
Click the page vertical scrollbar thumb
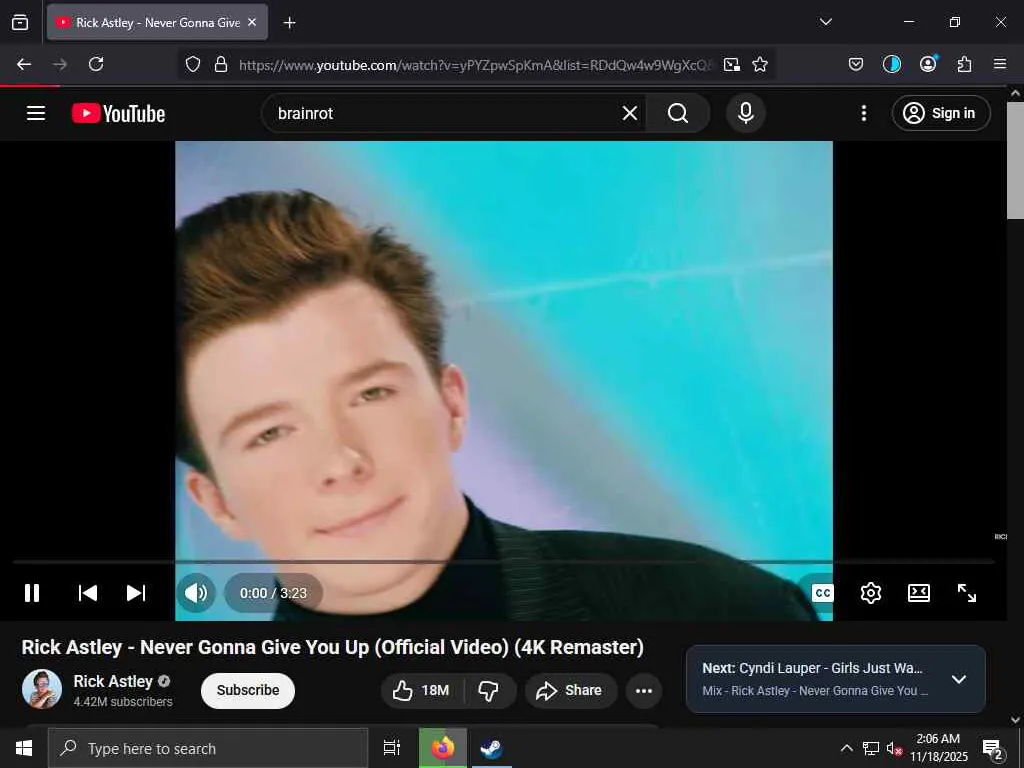click(1015, 160)
